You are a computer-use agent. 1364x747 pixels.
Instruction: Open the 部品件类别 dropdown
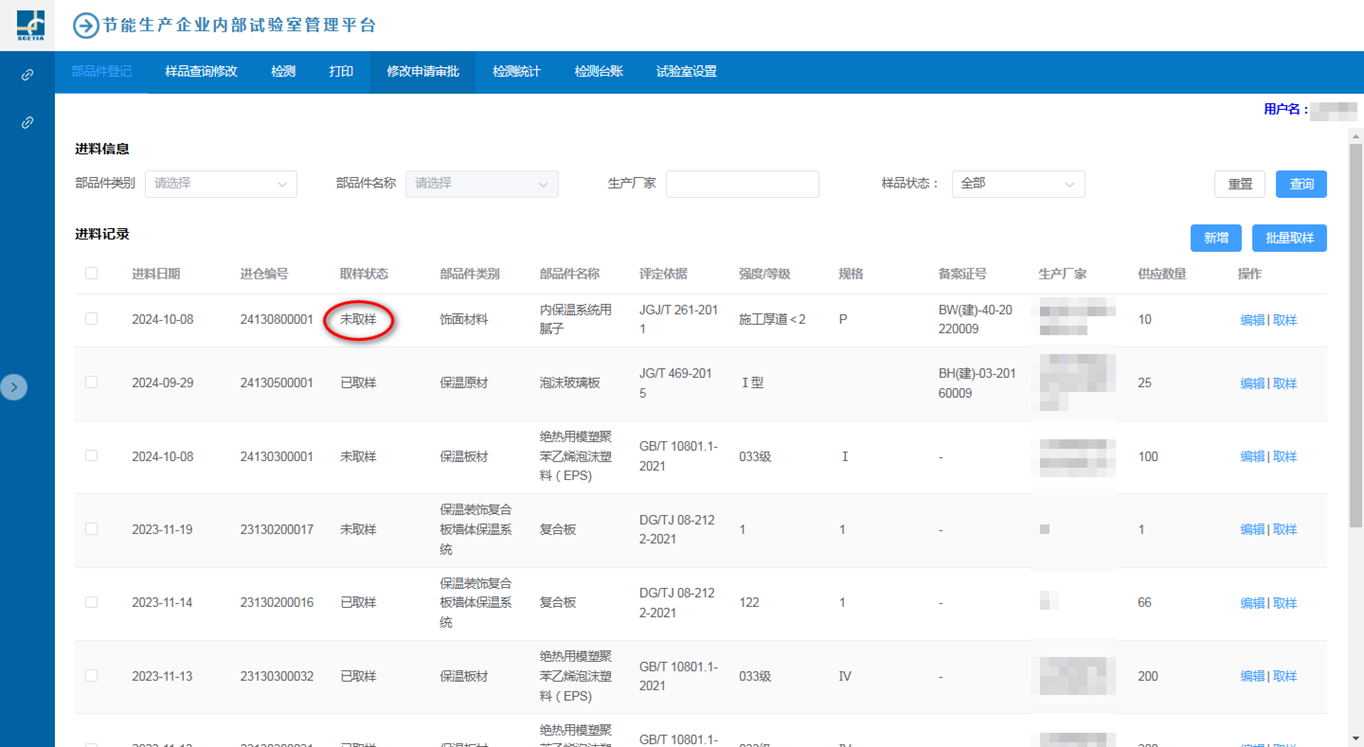click(x=220, y=184)
